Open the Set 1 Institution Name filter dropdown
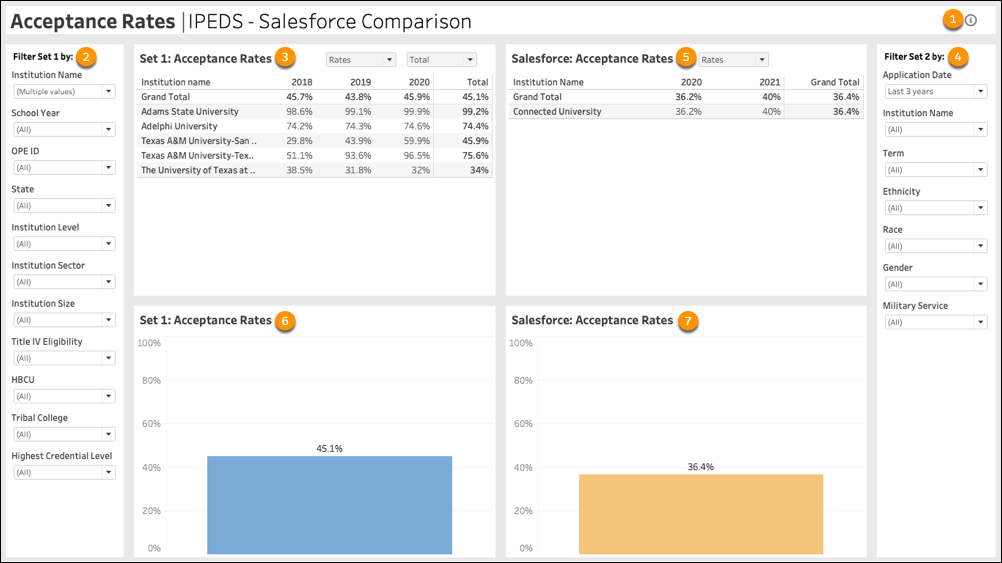 coord(64,91)
